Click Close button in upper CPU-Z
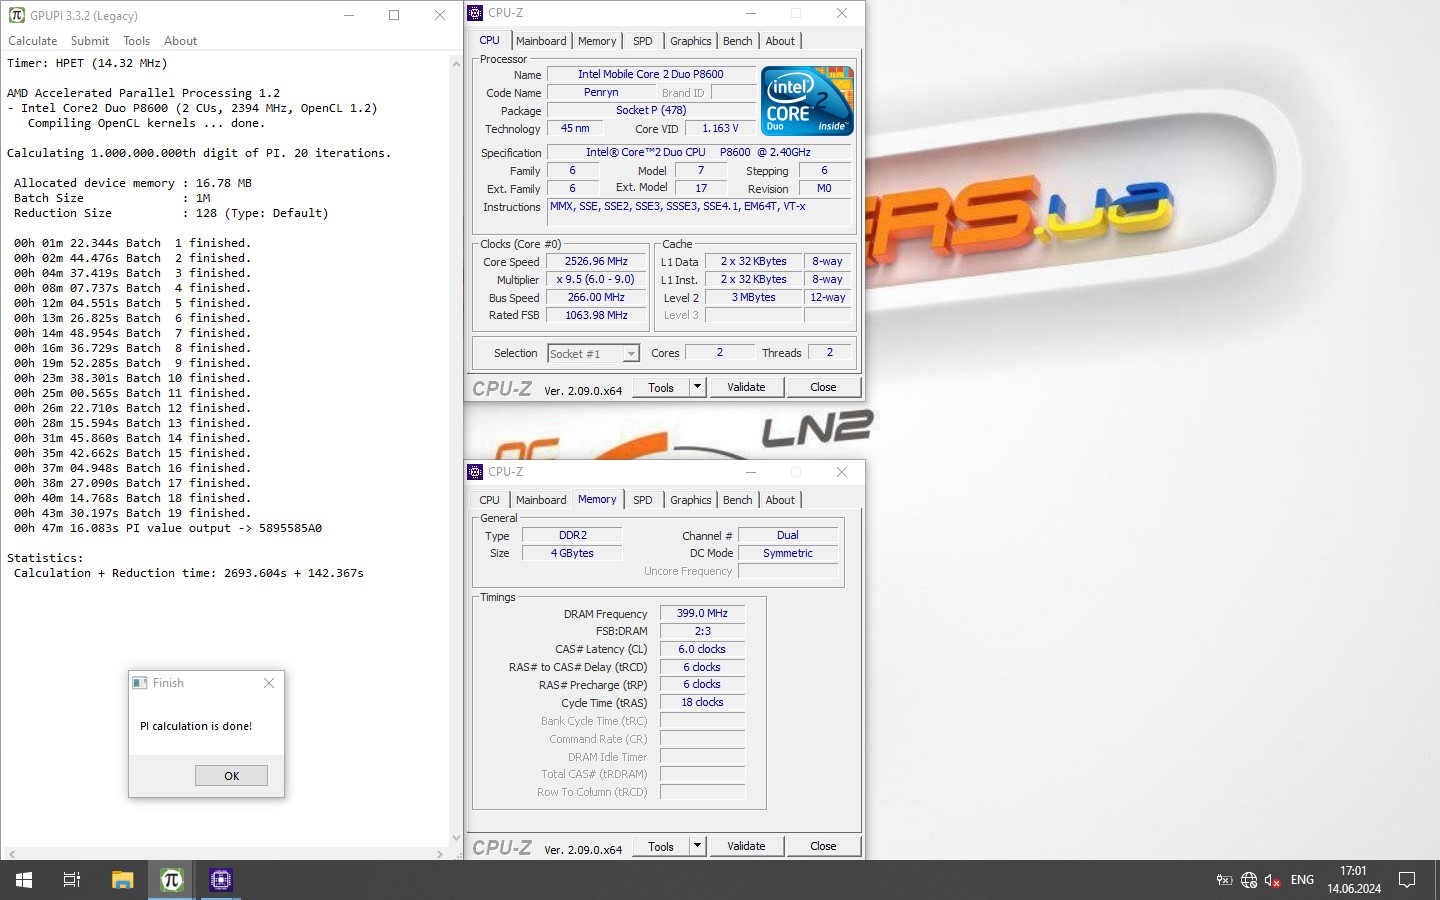 (x=823, y=387)
